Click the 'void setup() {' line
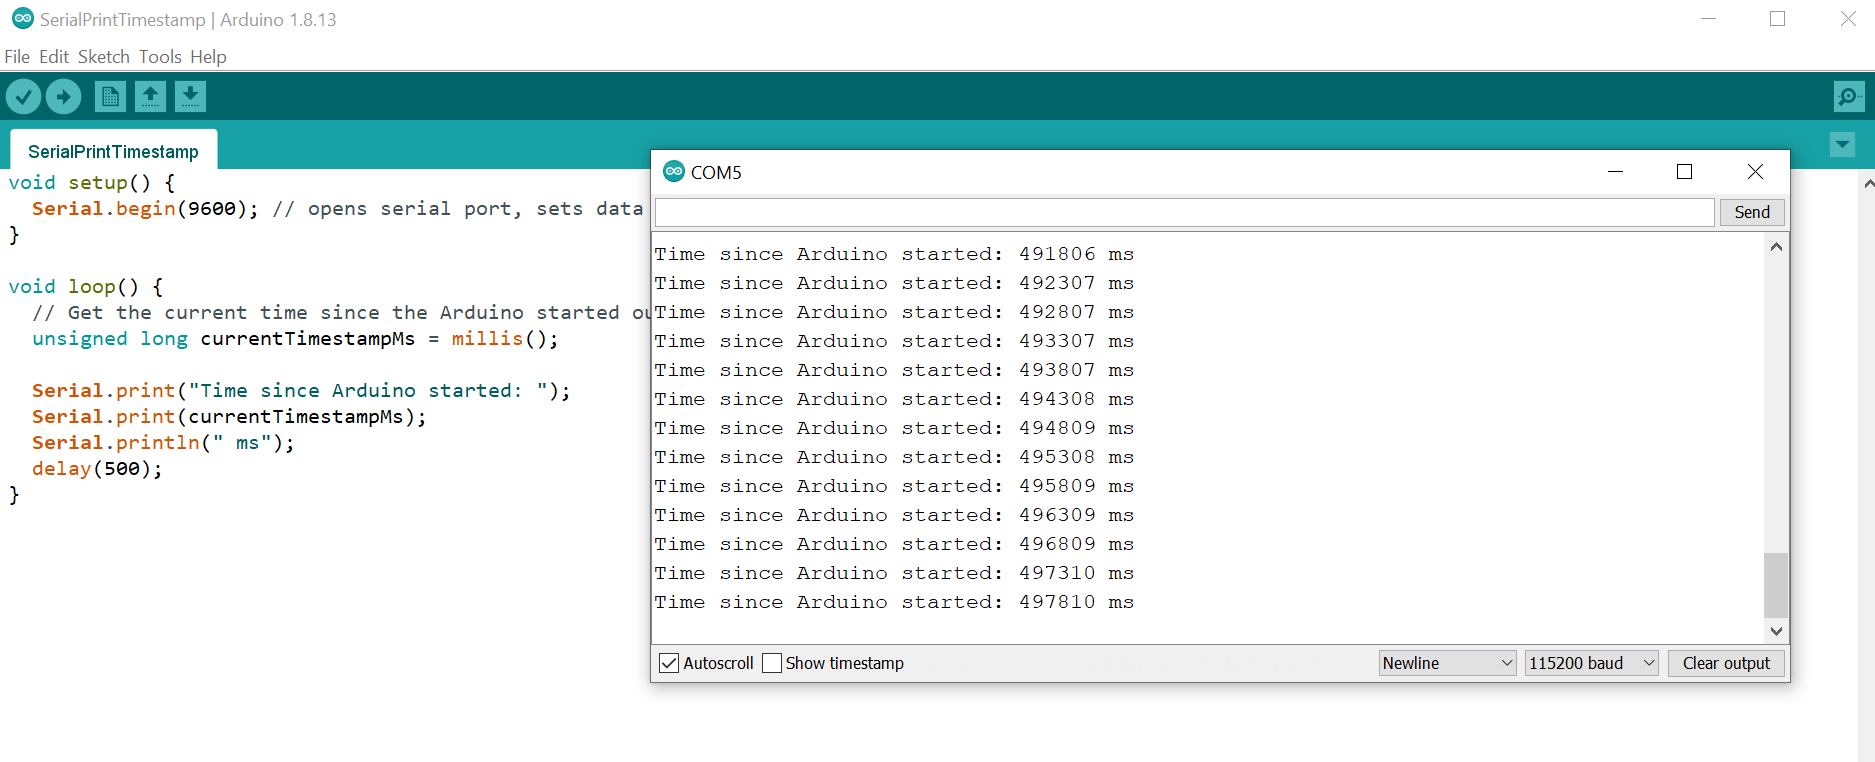The image size is (1875, 762). (92, 182)
